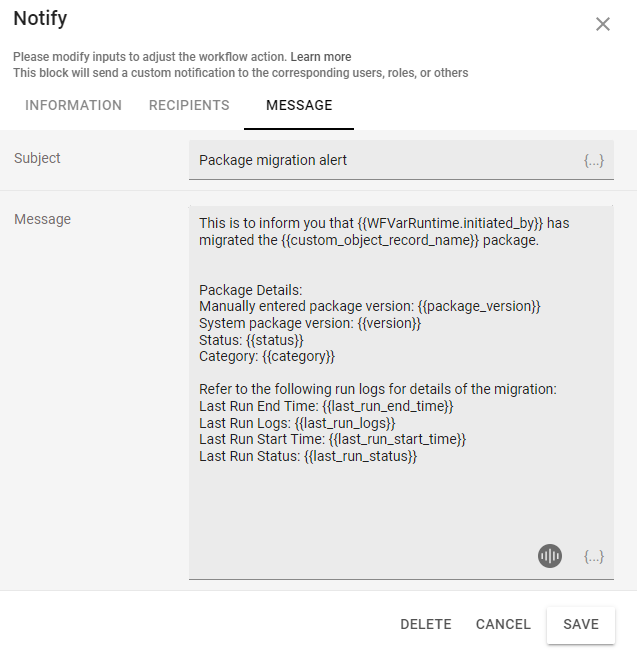Click the audio waveform icon in Message box
637x654 pixels.
(x=550, y=556)
